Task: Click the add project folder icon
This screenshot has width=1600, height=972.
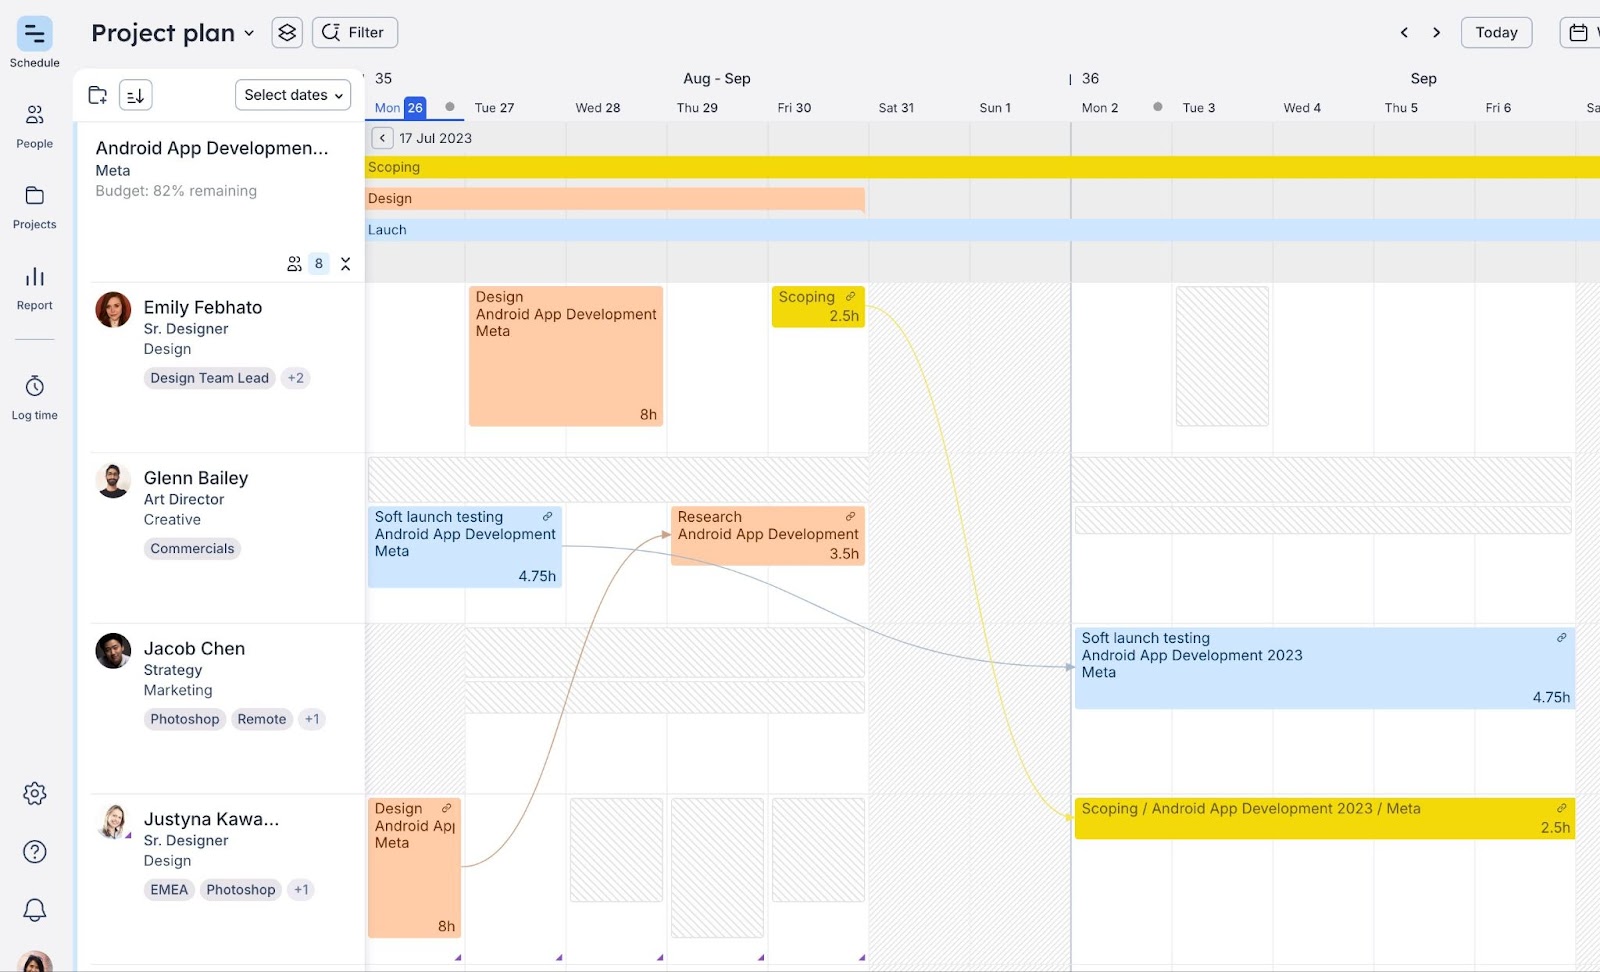Action: tap(98, 95)
